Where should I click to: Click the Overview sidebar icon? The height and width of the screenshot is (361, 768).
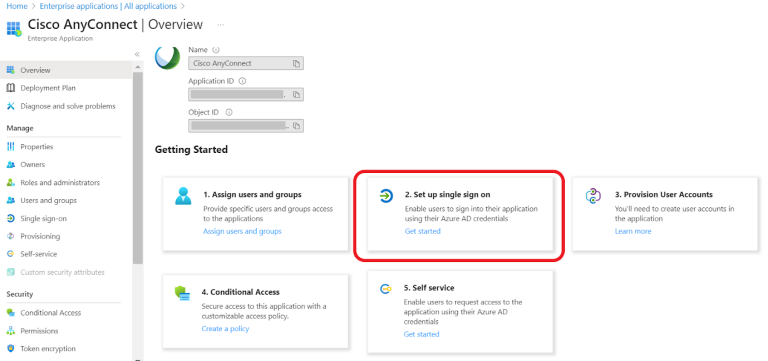pos(11,70)
